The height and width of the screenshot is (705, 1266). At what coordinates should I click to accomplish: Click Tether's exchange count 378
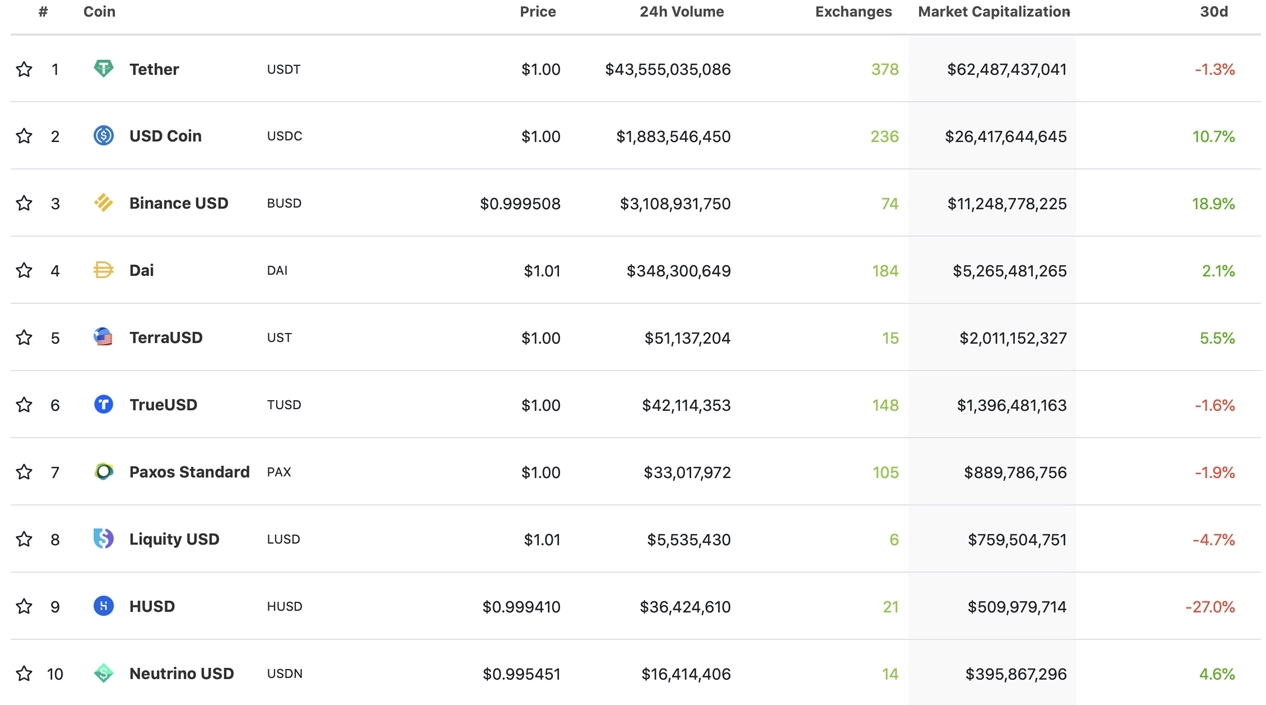885,69
